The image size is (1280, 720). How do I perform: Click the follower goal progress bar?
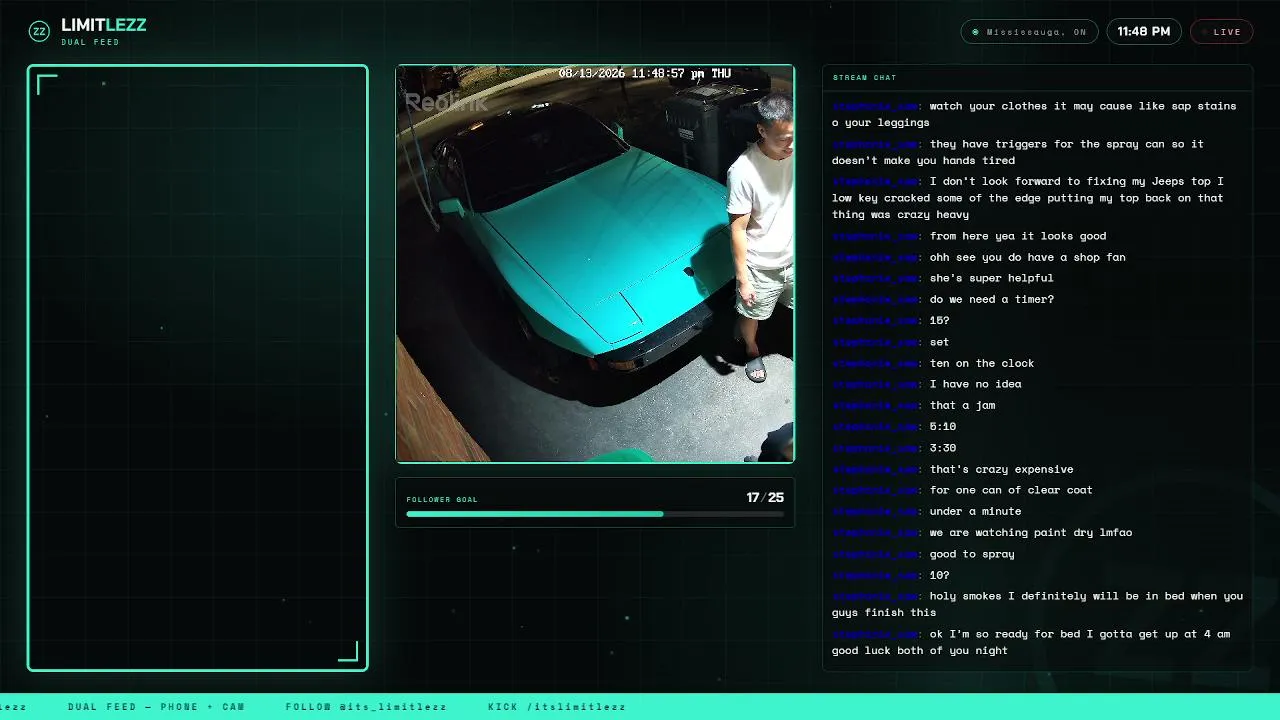(595, 514)
